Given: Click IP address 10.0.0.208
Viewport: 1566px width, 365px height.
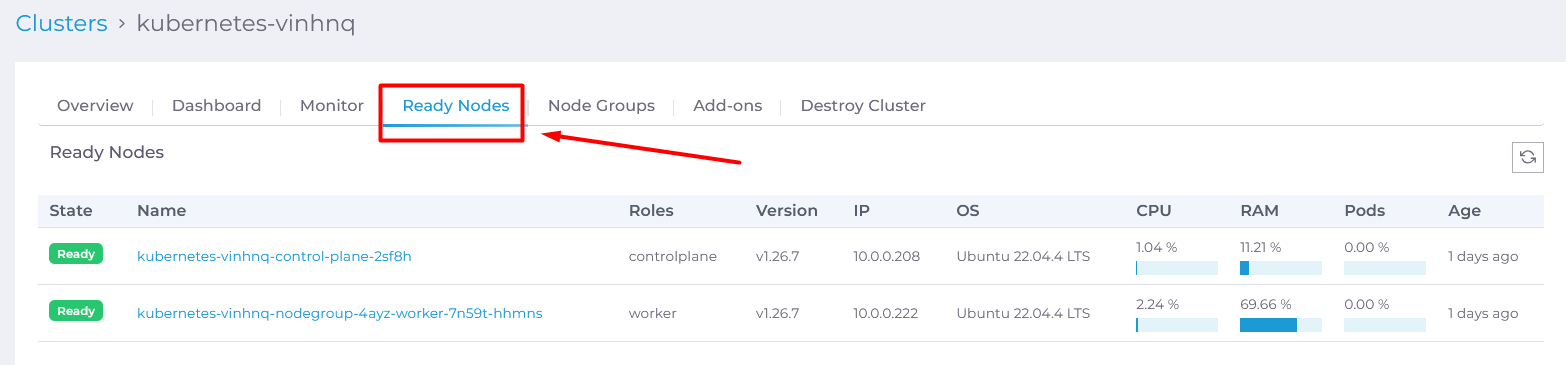Looking at the screenshot, I should [885, 256].
